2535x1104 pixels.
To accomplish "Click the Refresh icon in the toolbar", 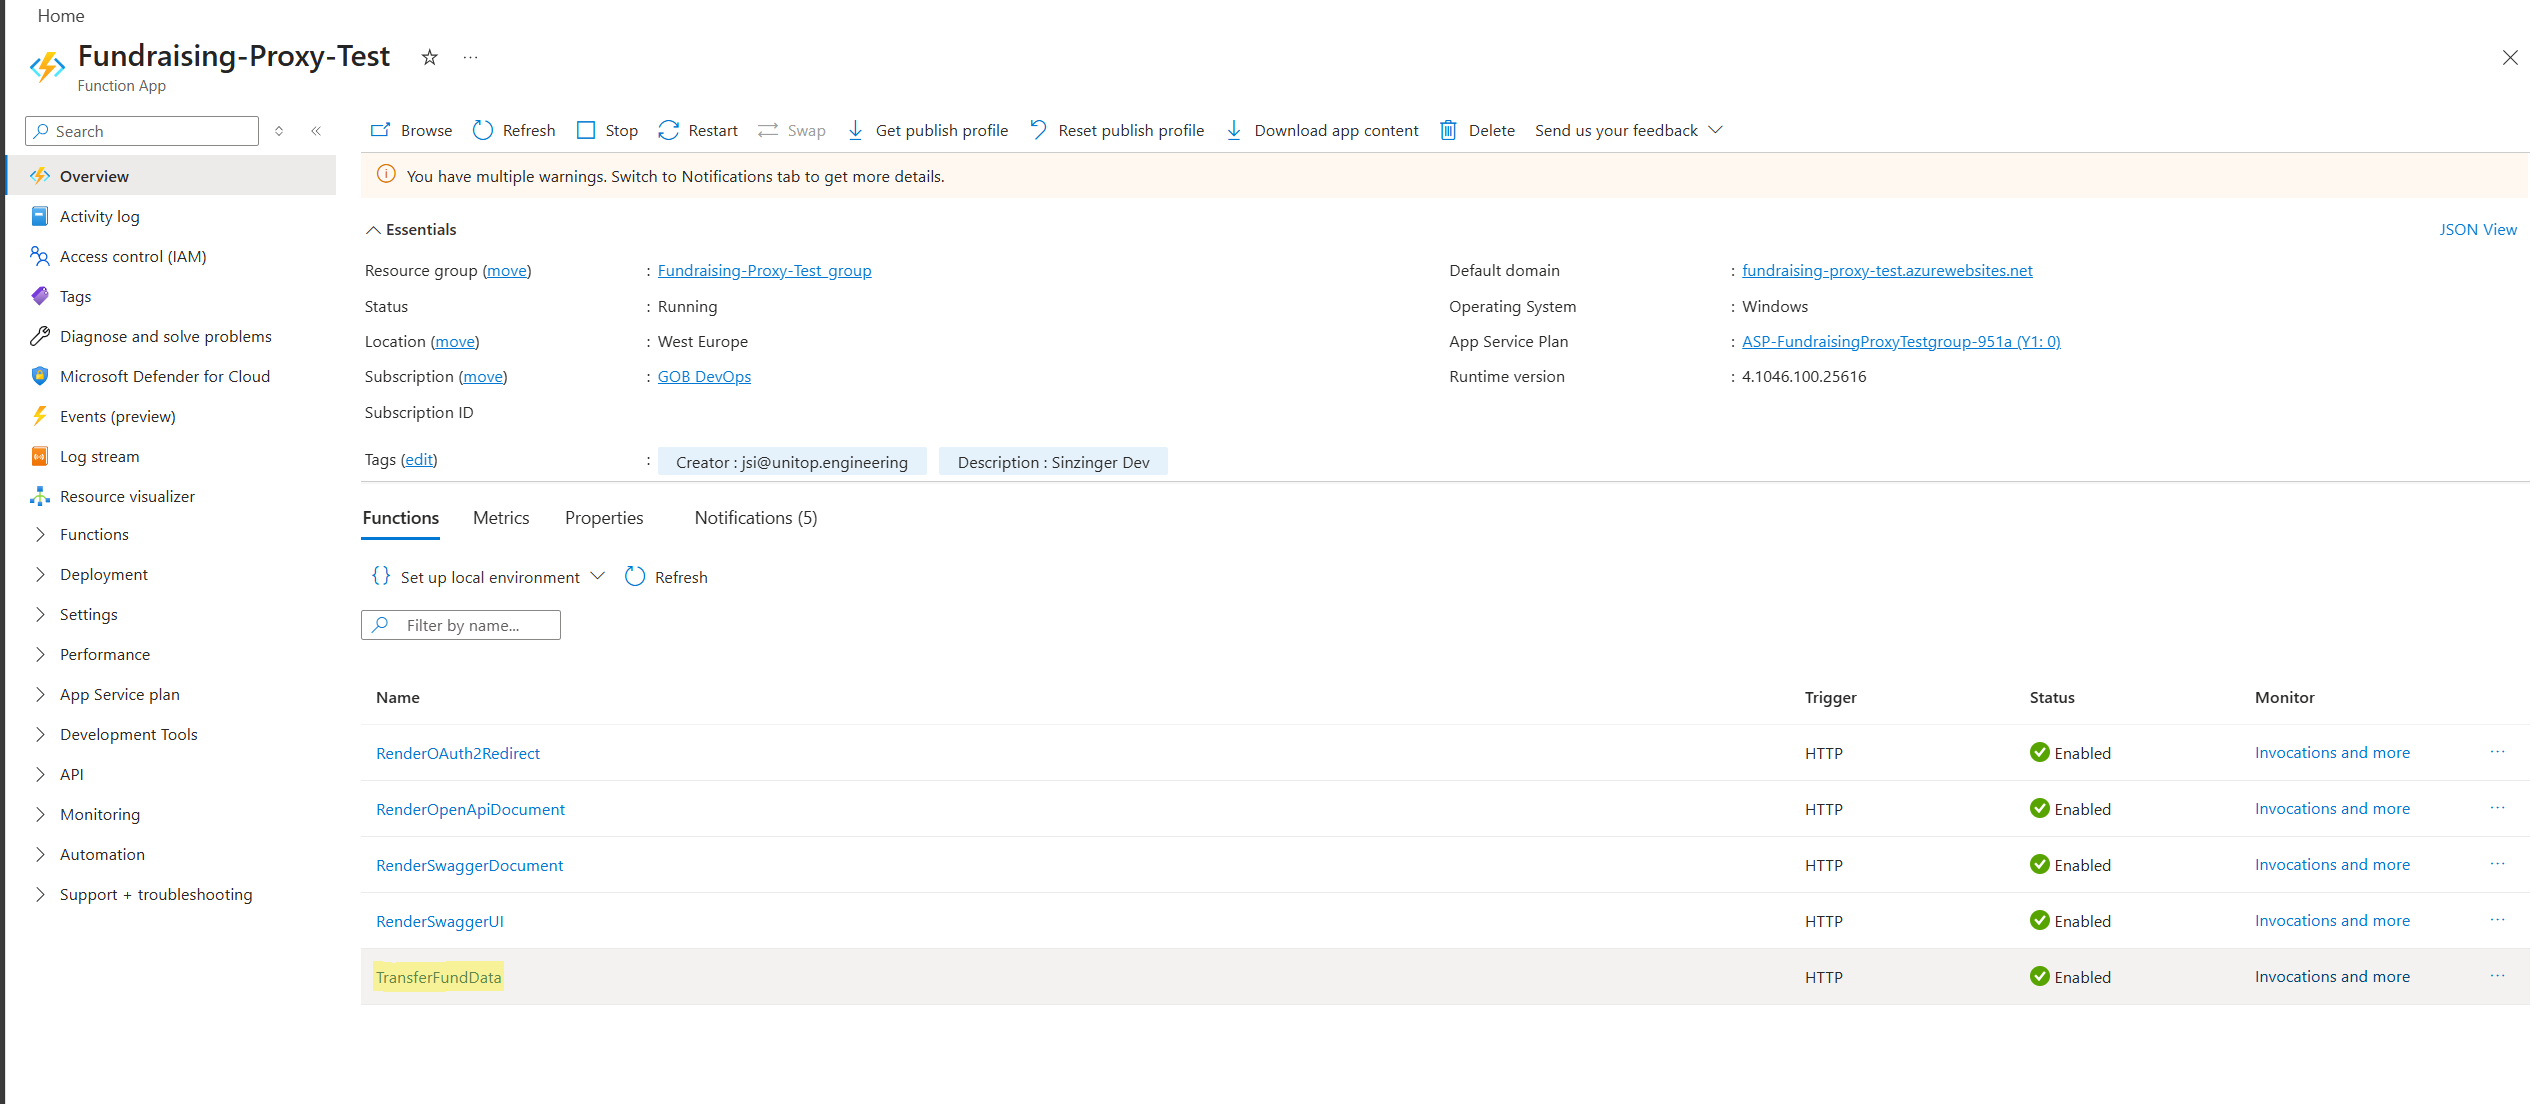I will pos(484,130).
